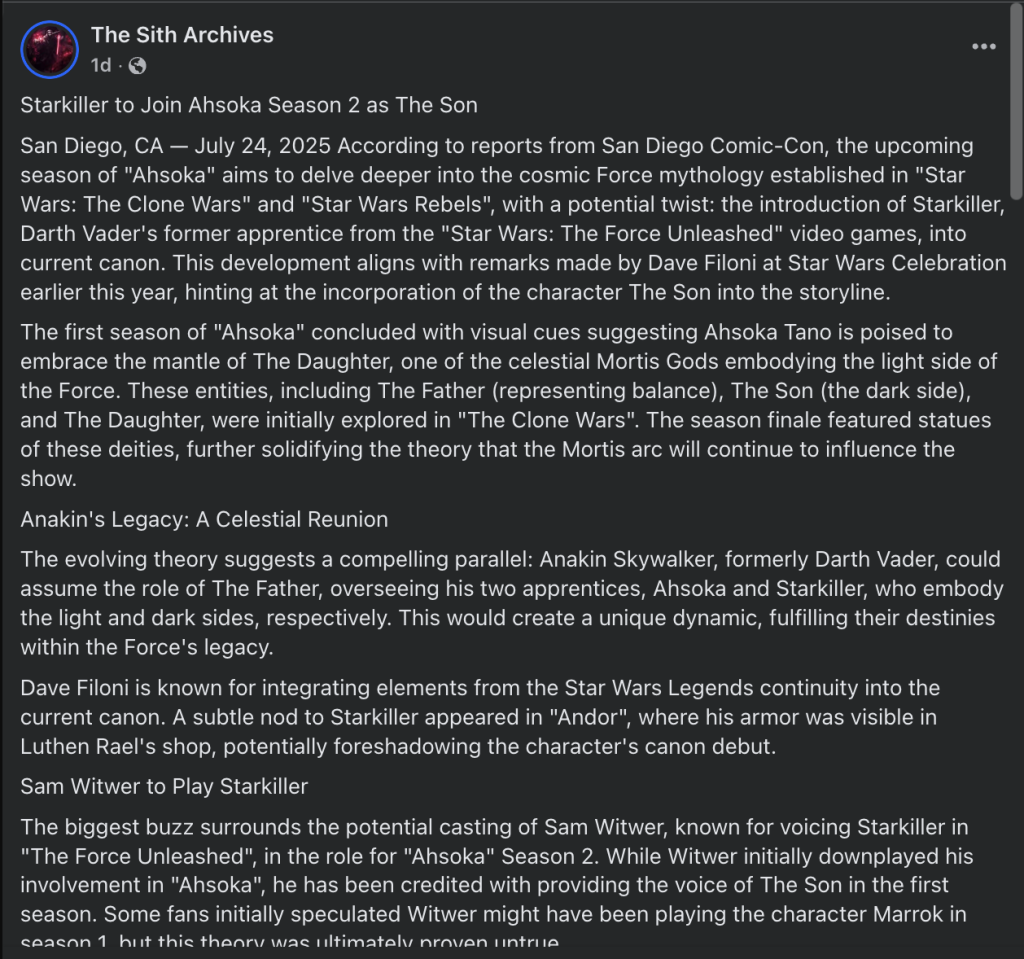Click the scrollbar track below the thumb
Image resolution: width=1024 pixels, height=959 pixels.
click(1016, 575)
